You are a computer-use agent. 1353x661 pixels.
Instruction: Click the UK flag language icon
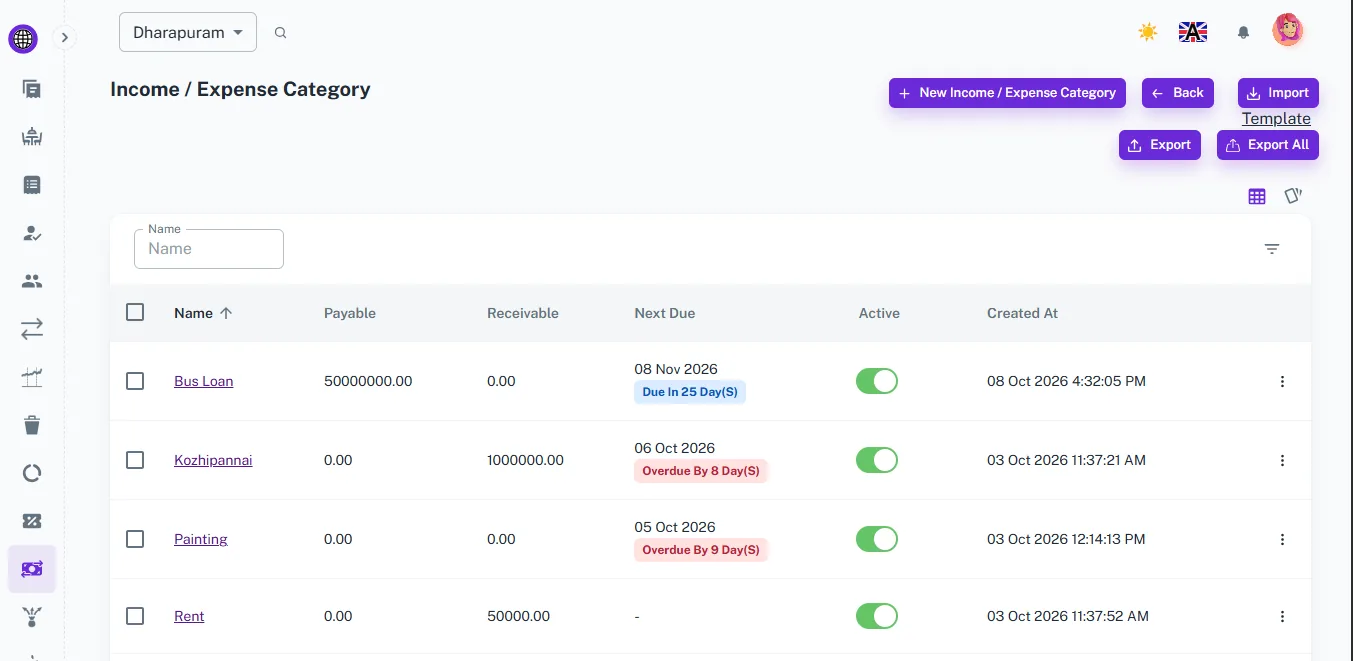pos(1193,32)
